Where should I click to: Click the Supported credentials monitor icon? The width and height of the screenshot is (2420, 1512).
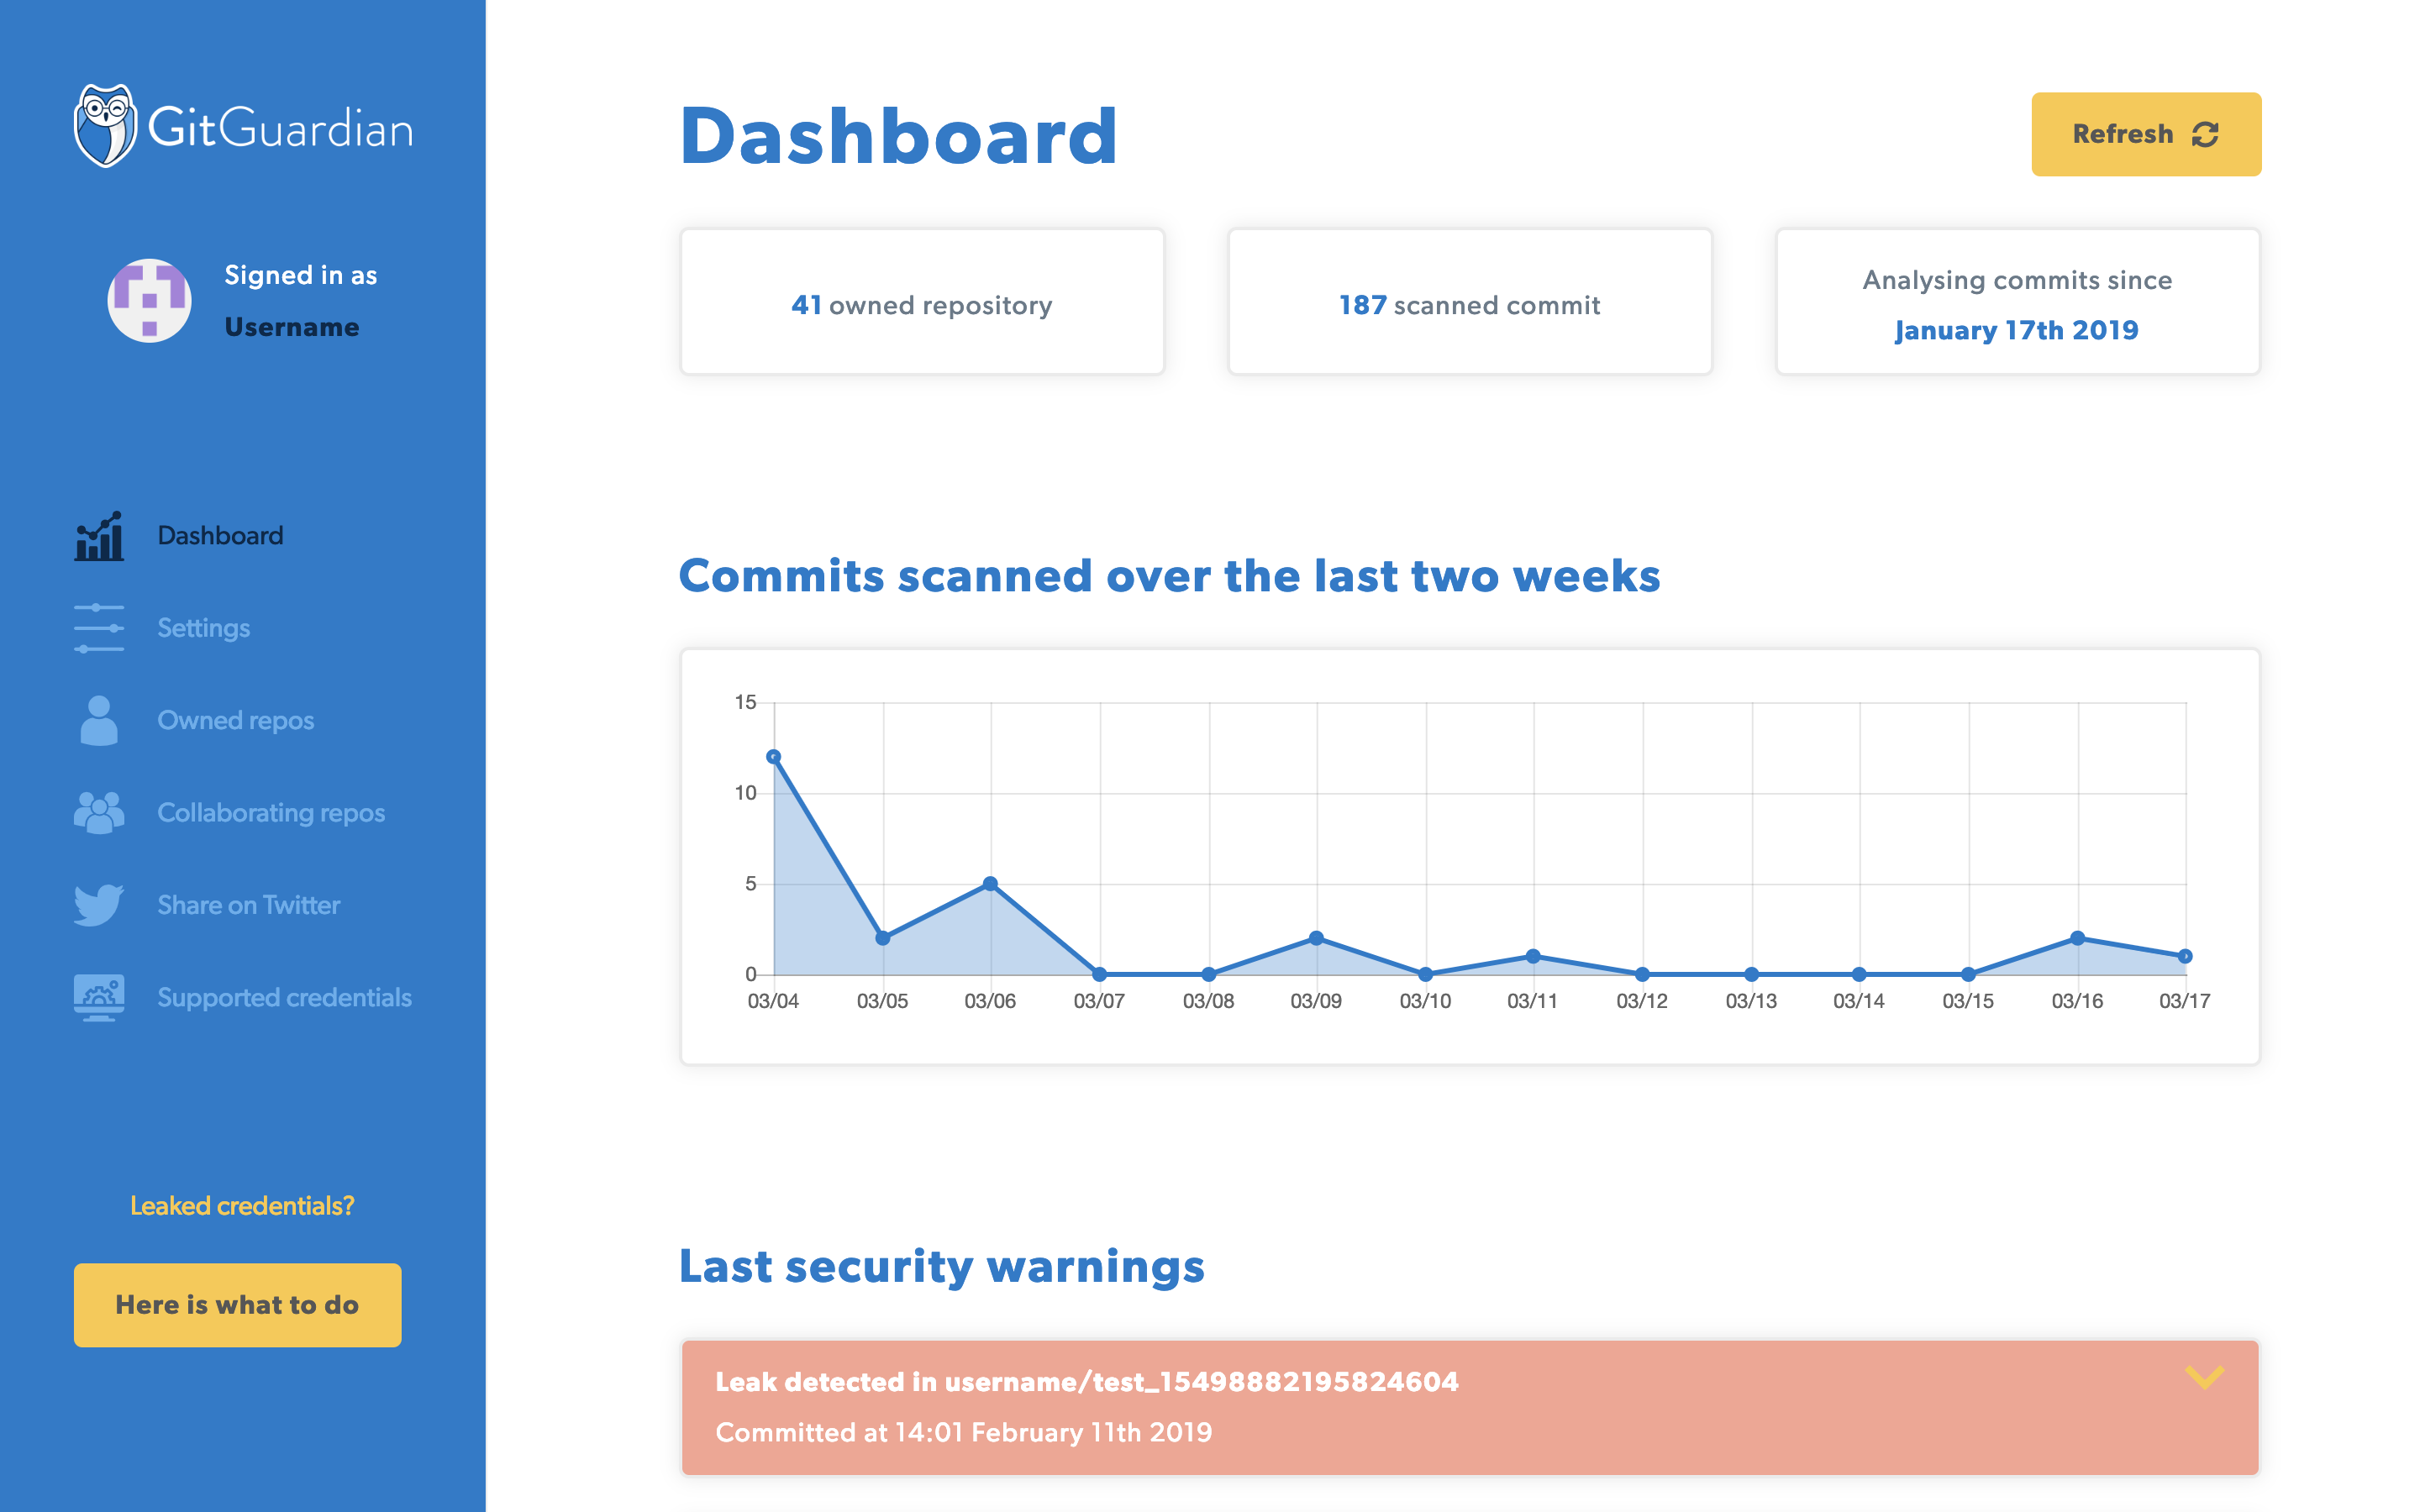[99, 997]
